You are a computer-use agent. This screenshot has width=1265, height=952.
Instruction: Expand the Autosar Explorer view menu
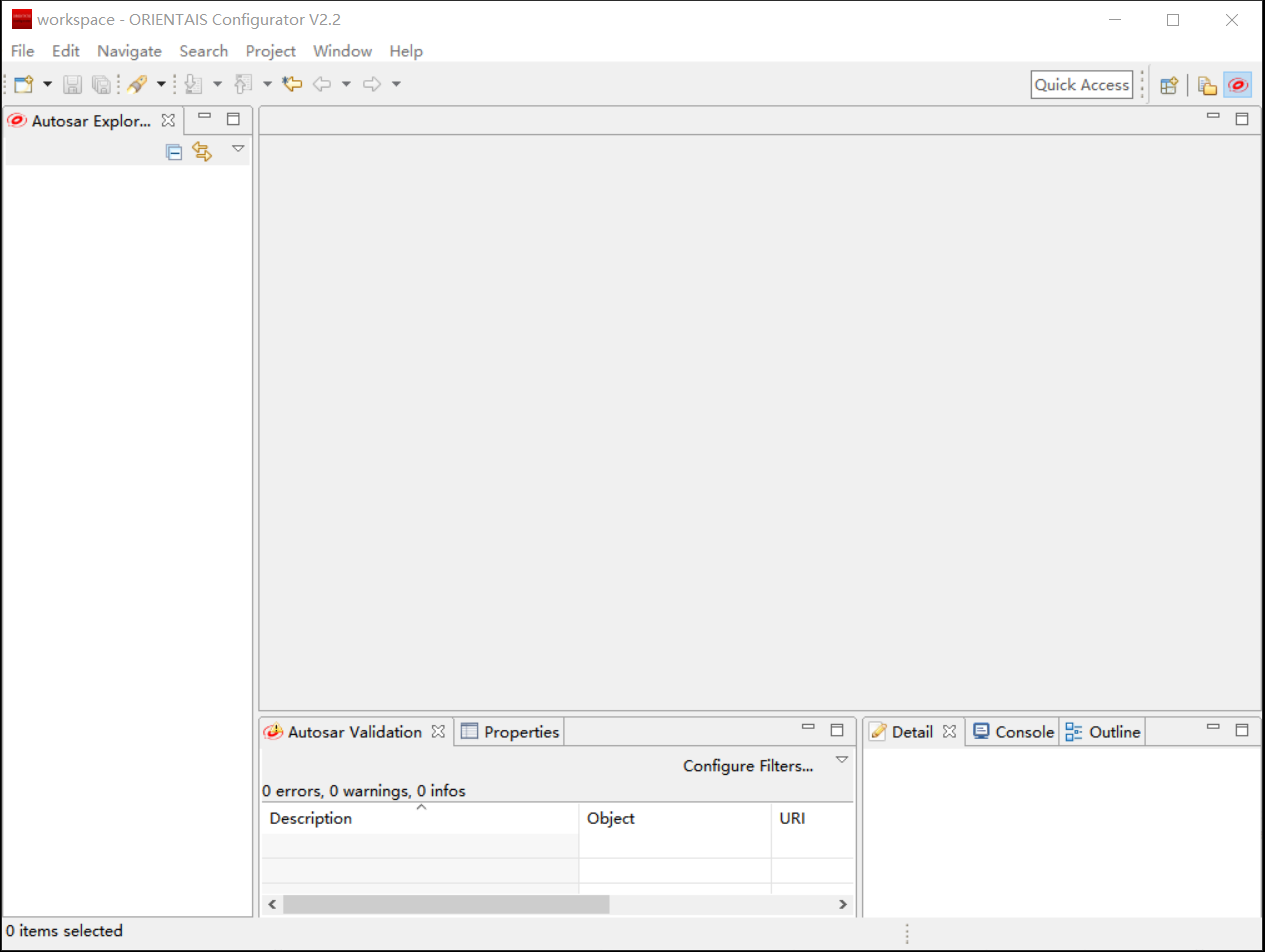coord(238,149)
